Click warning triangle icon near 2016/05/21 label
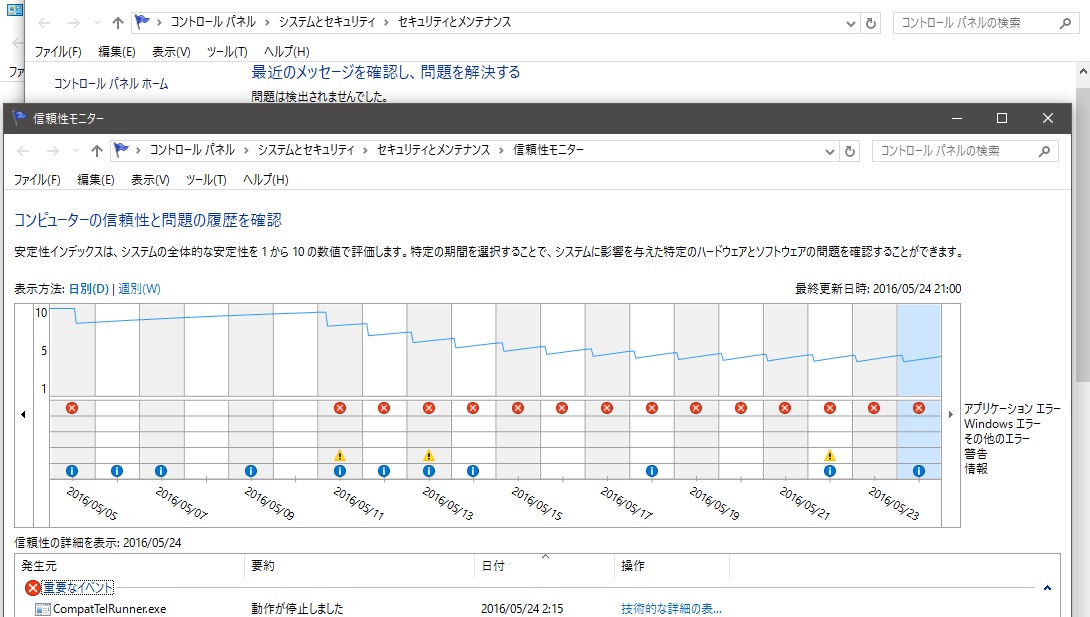 (829, 456)
